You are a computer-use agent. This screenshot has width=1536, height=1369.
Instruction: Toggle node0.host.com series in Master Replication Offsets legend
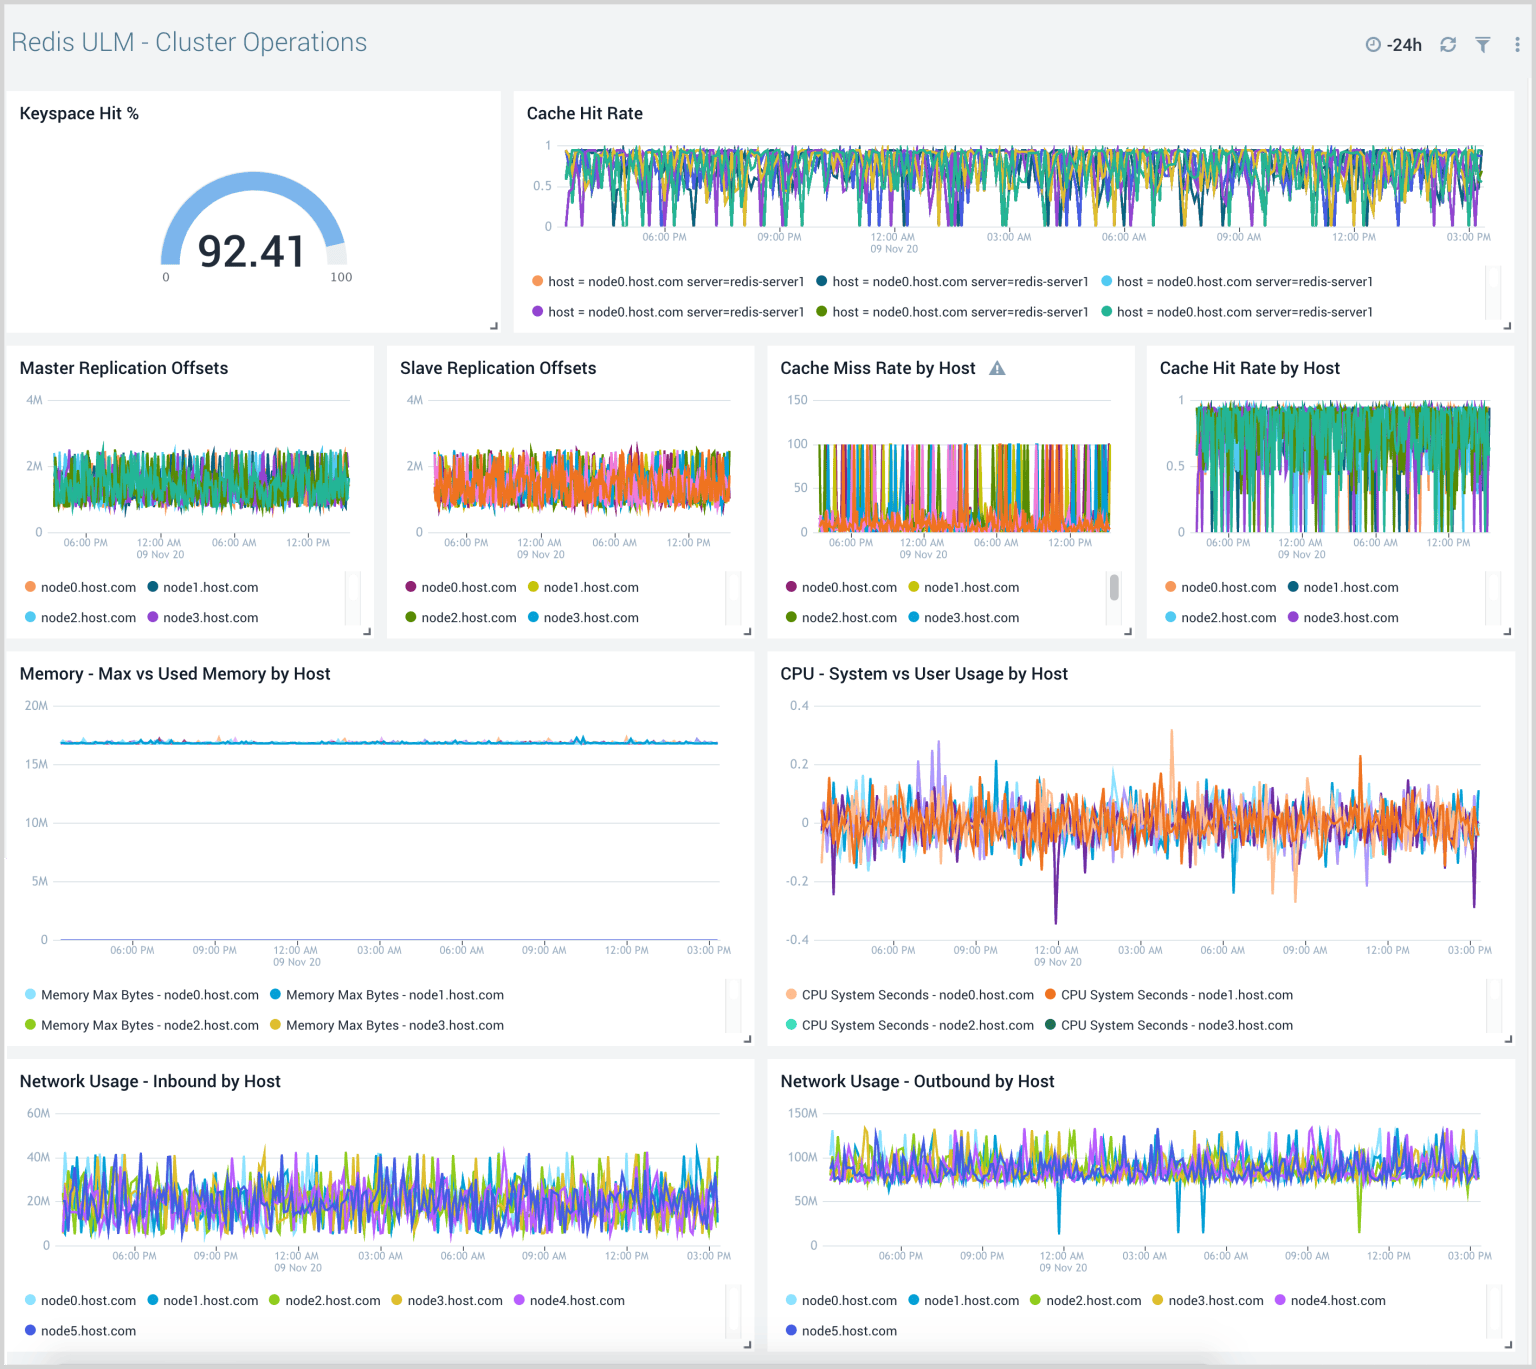(x=88, y=587)
